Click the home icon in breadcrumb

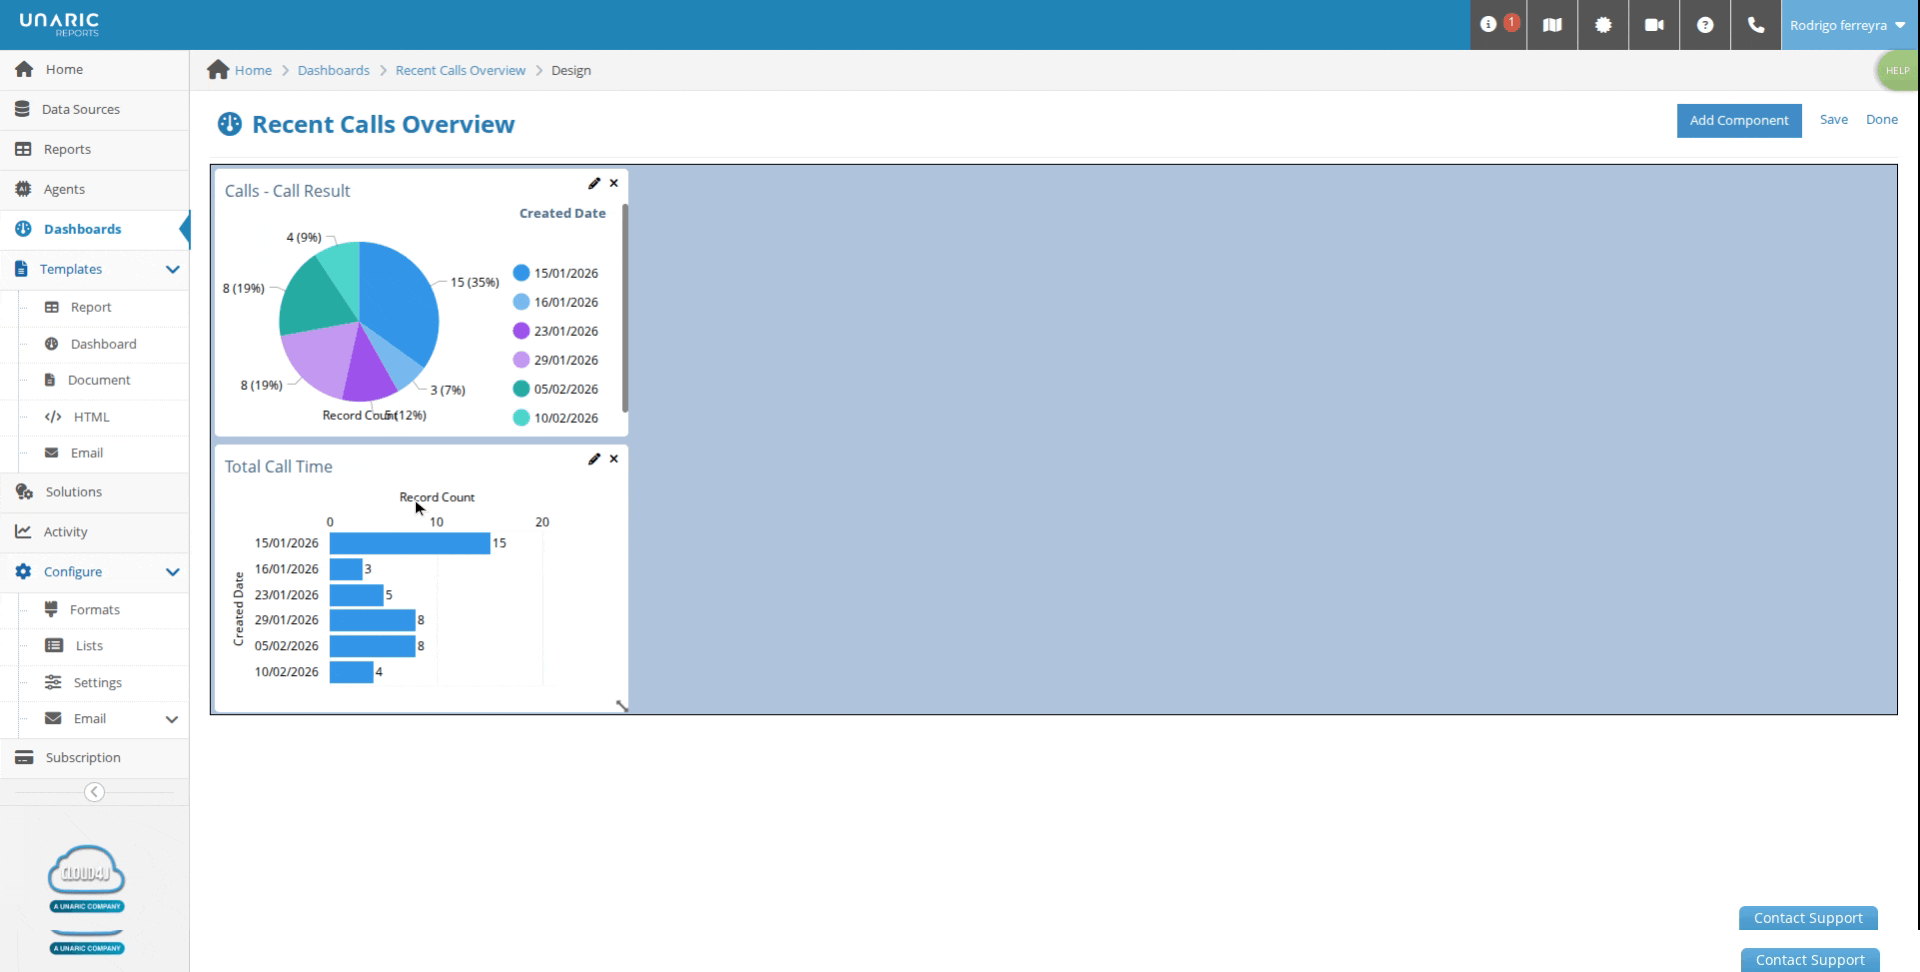[x=218, y=70]
